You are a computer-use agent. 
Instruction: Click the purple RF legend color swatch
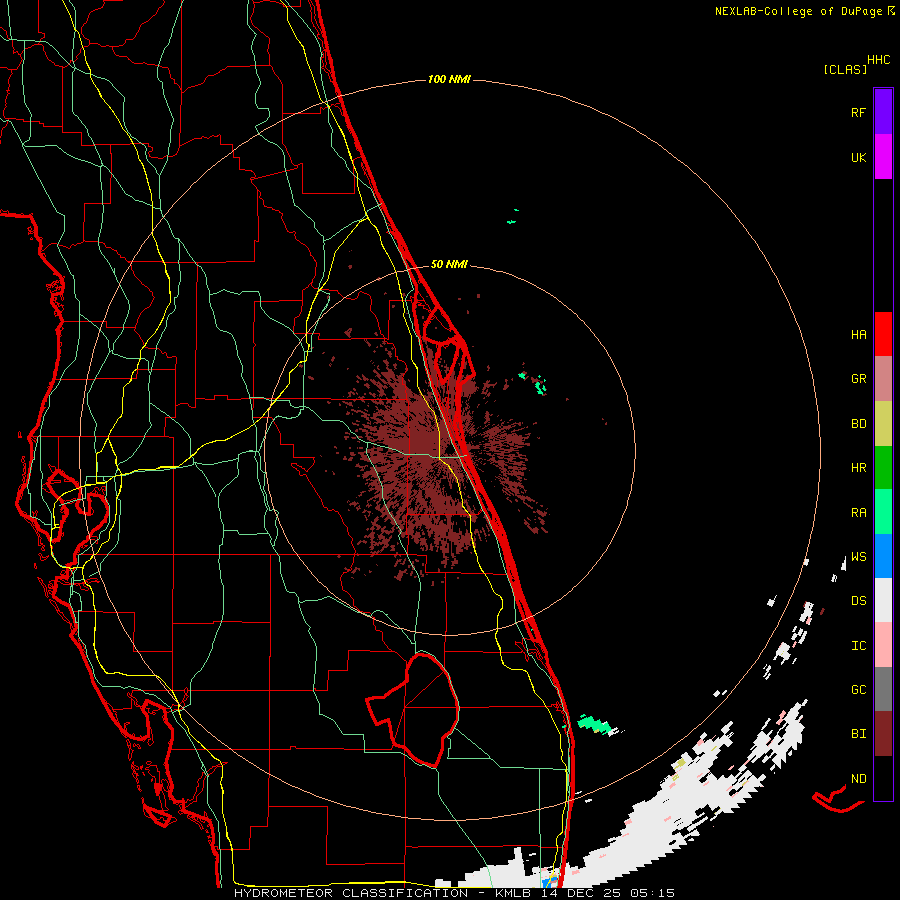point(883,112)
